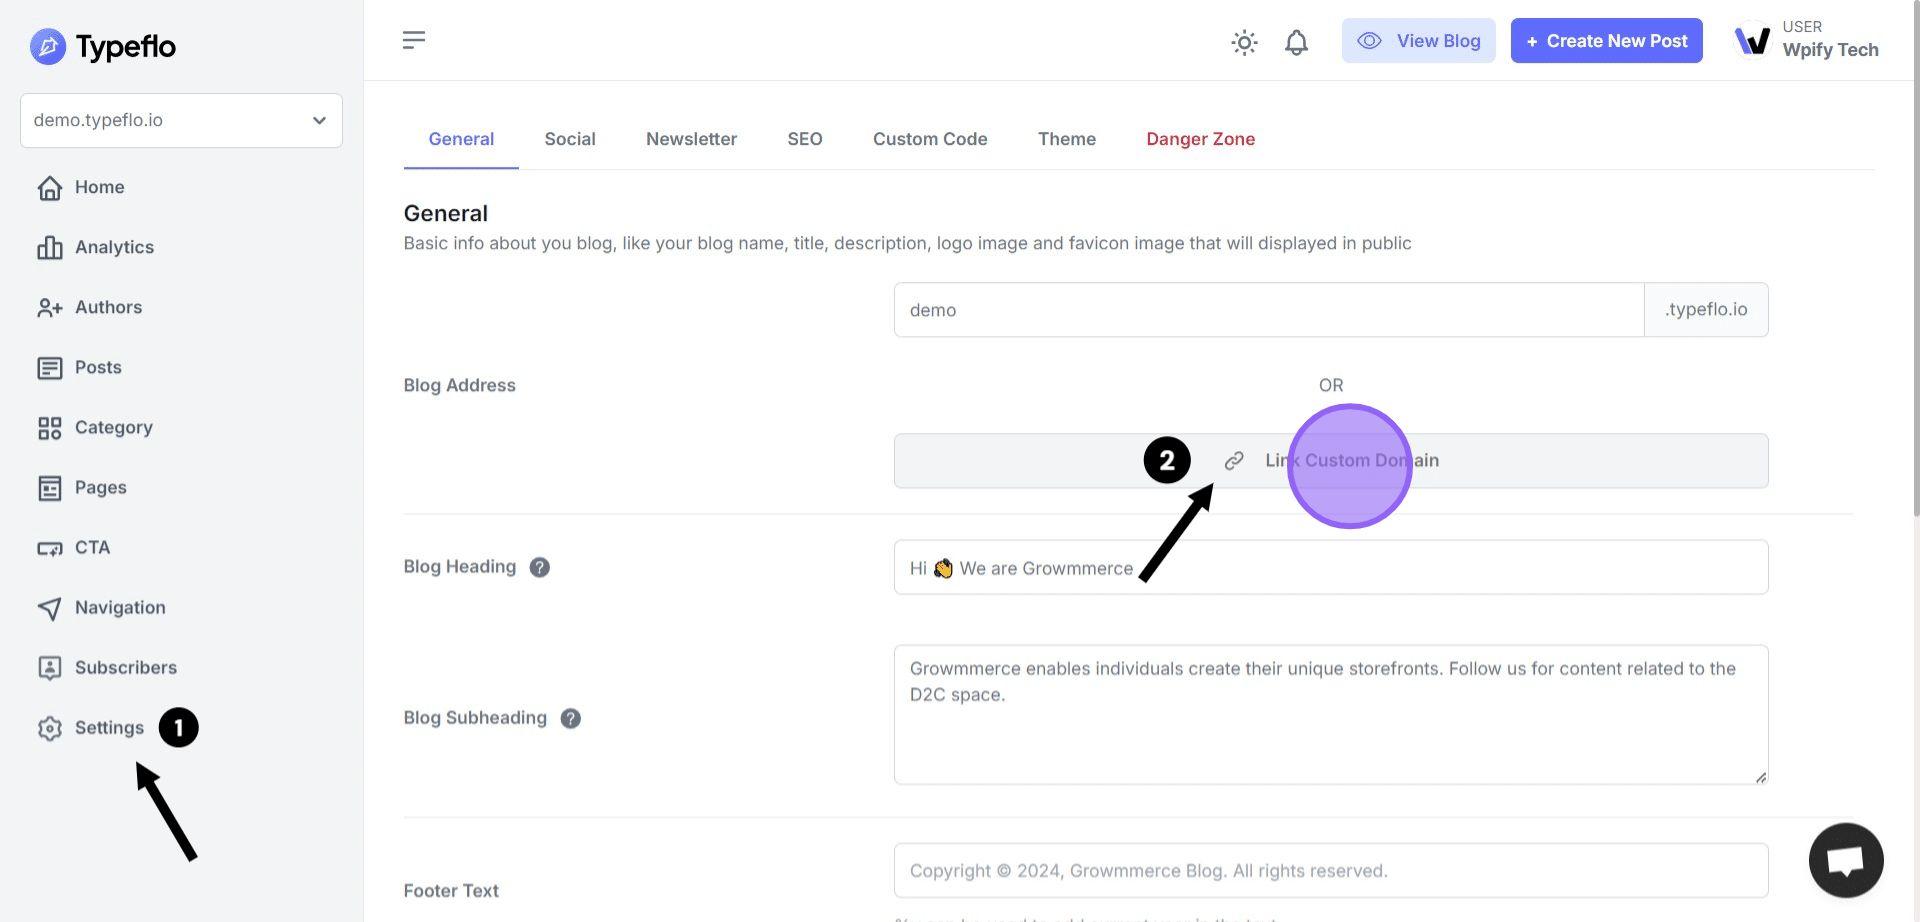Expand the demo.typeflo.io blog selector
The image size is (1920, 922).
pyautogui.click(x=181, y=120)
